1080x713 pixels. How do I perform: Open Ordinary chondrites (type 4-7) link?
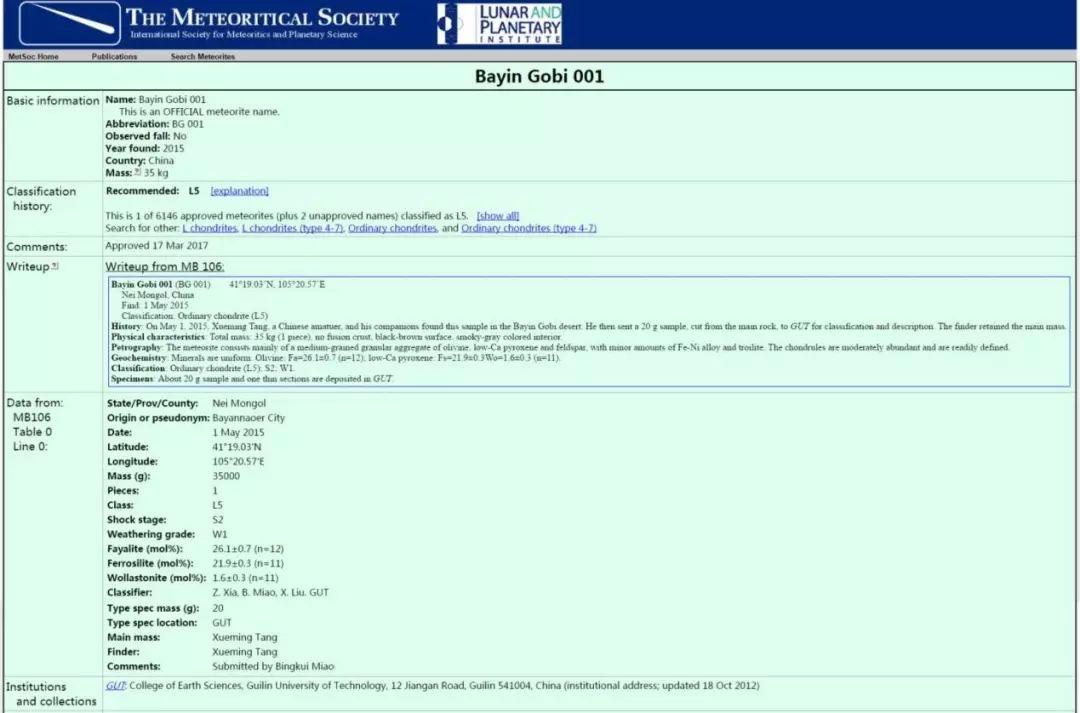tap(529, 228)
